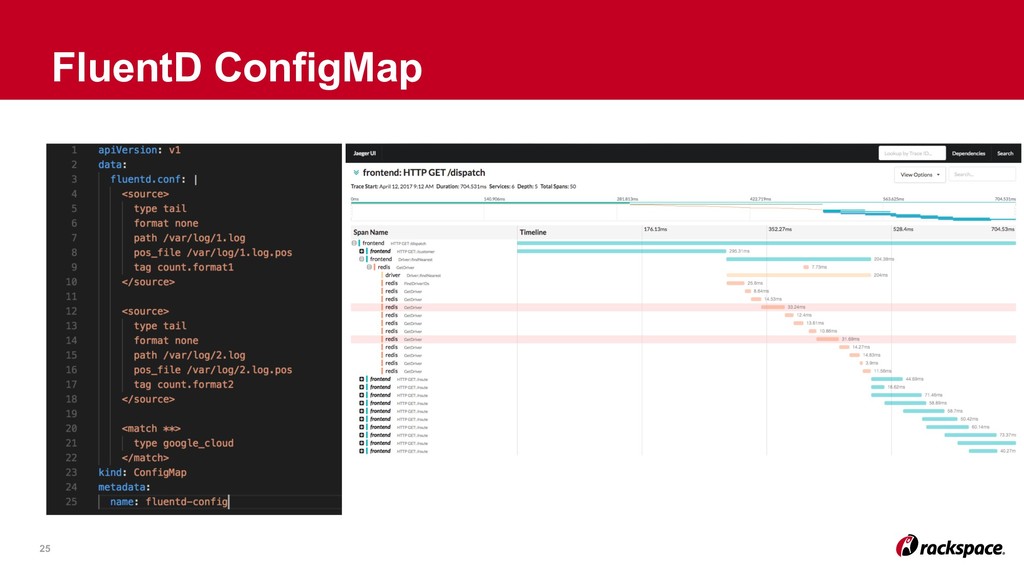Open the redis FindDriverIDs span row

[407, 283]
